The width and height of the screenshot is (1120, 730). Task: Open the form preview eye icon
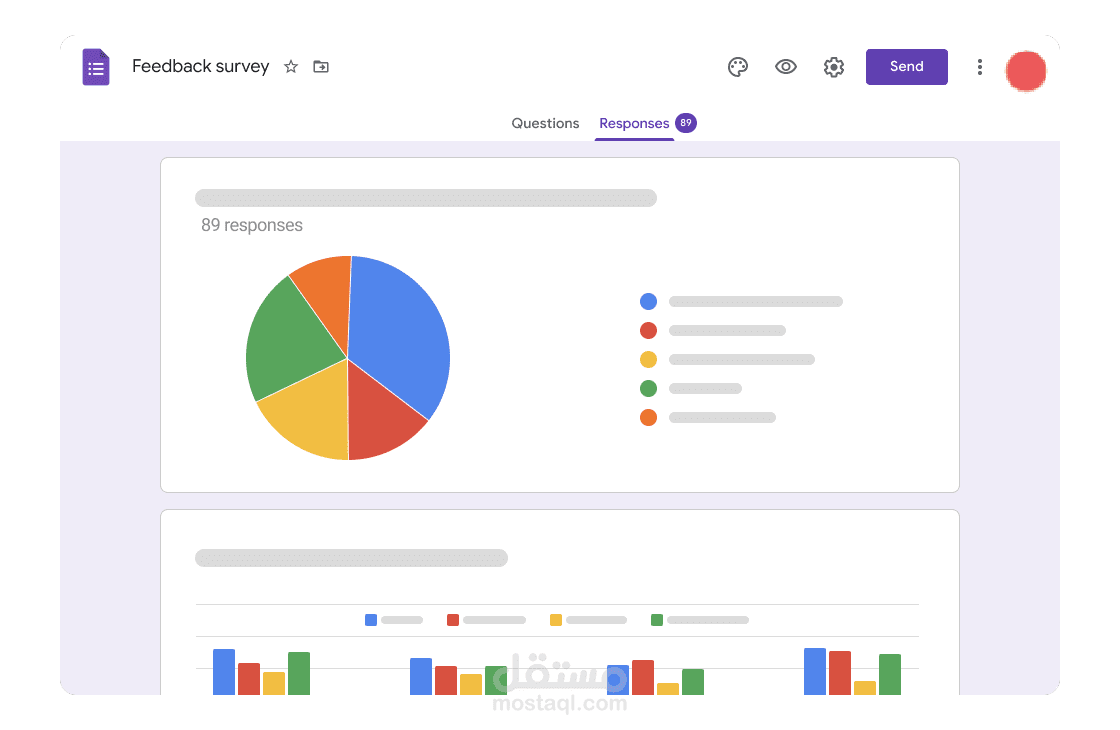(786, 66)
